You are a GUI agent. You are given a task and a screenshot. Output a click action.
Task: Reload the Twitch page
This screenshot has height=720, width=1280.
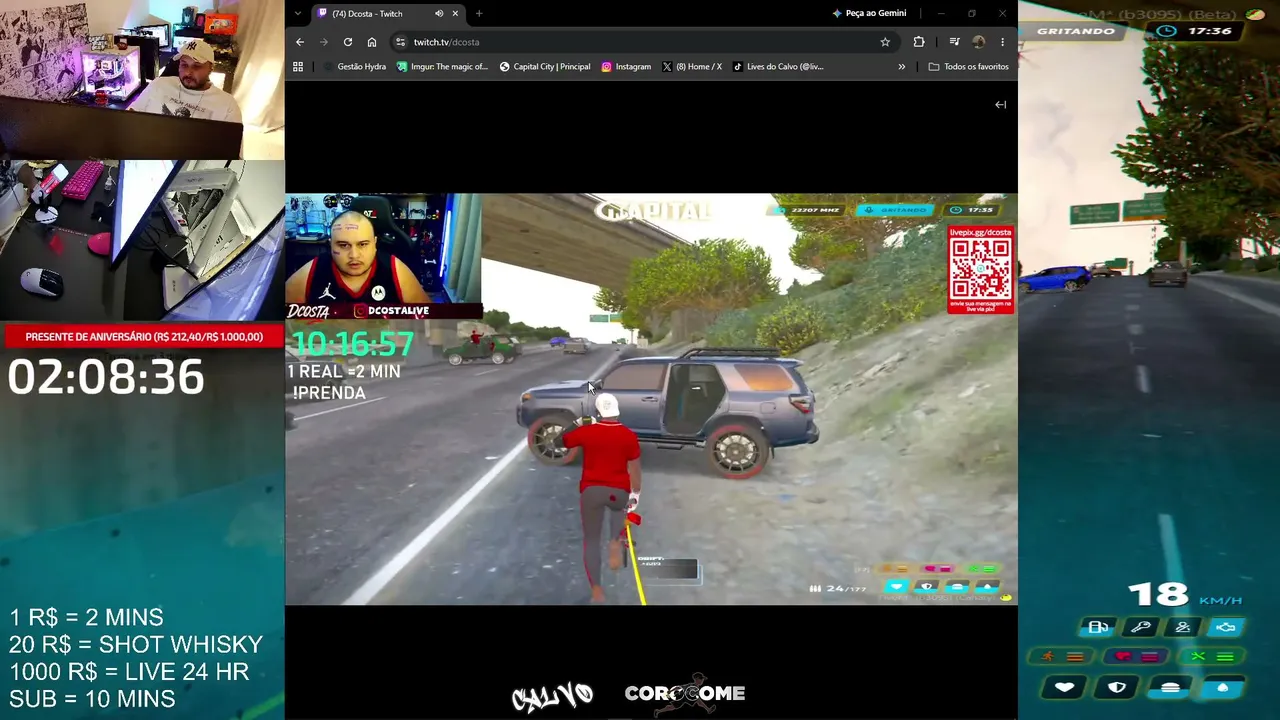point(347,42)
